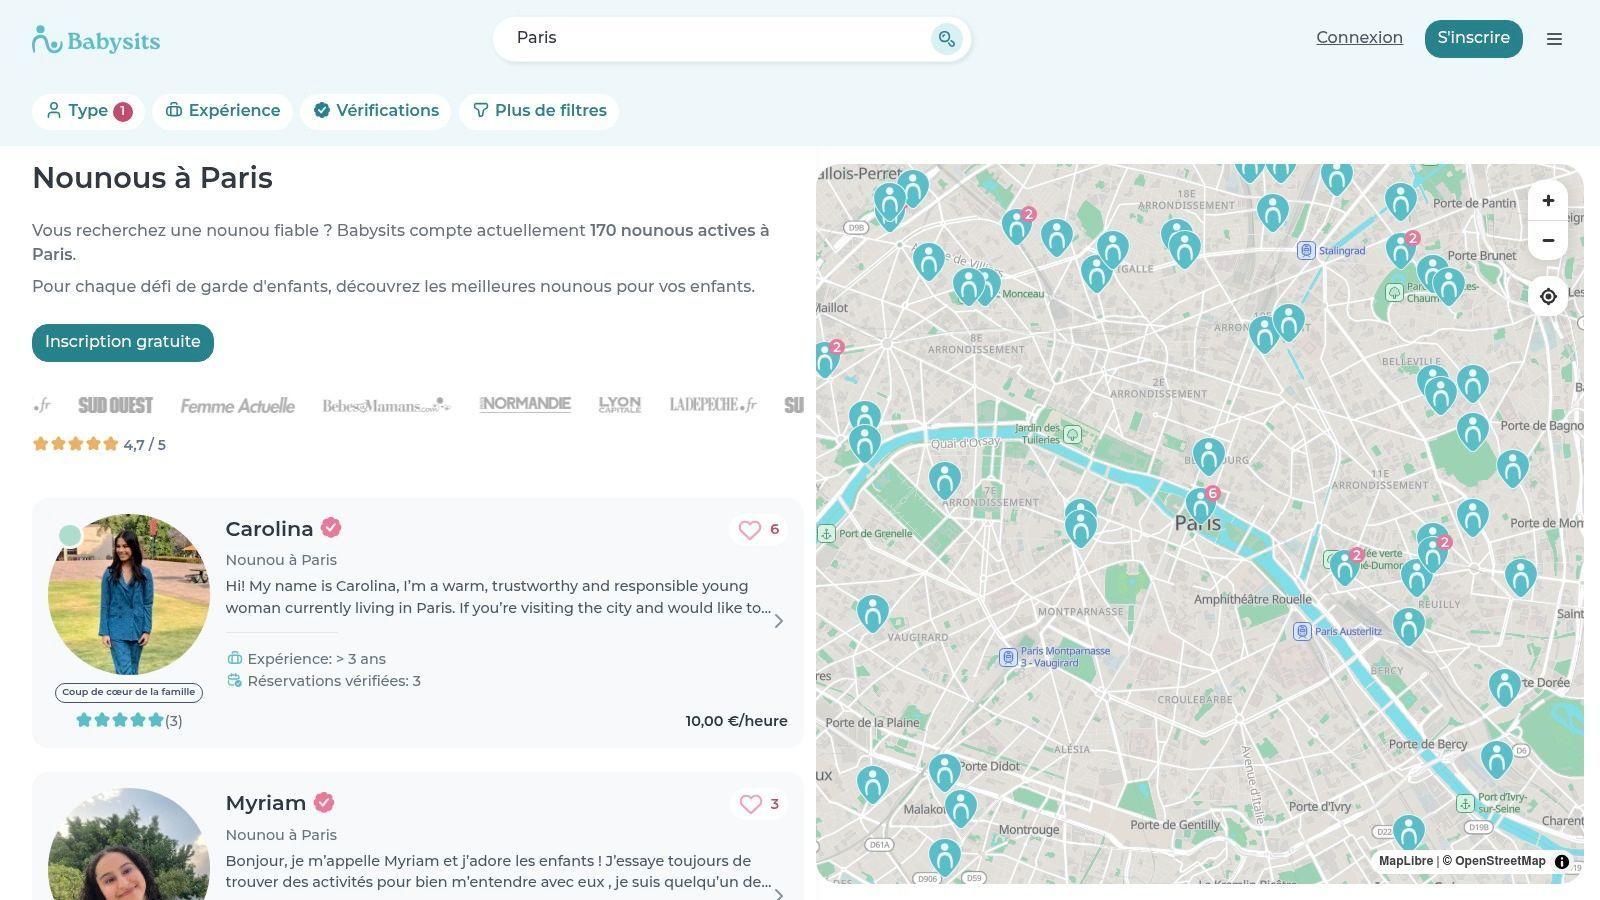Click the Connexion link
Screen dimensions: 1600x900
click(x=1359, y=38)
